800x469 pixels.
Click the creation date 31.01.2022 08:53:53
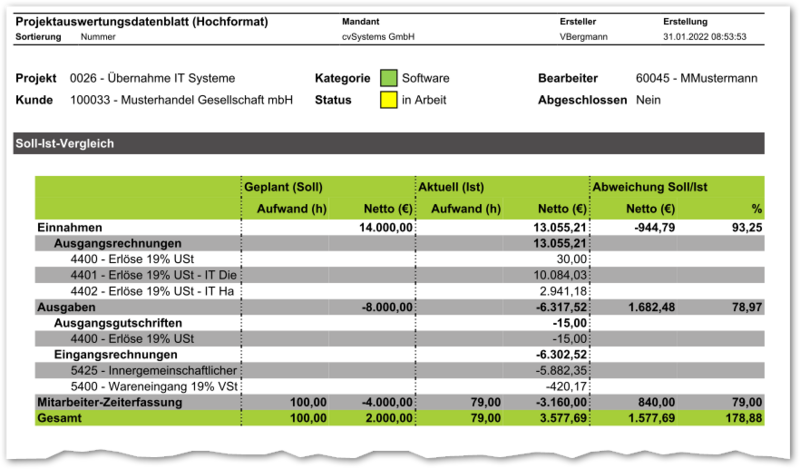coord(705,37)
